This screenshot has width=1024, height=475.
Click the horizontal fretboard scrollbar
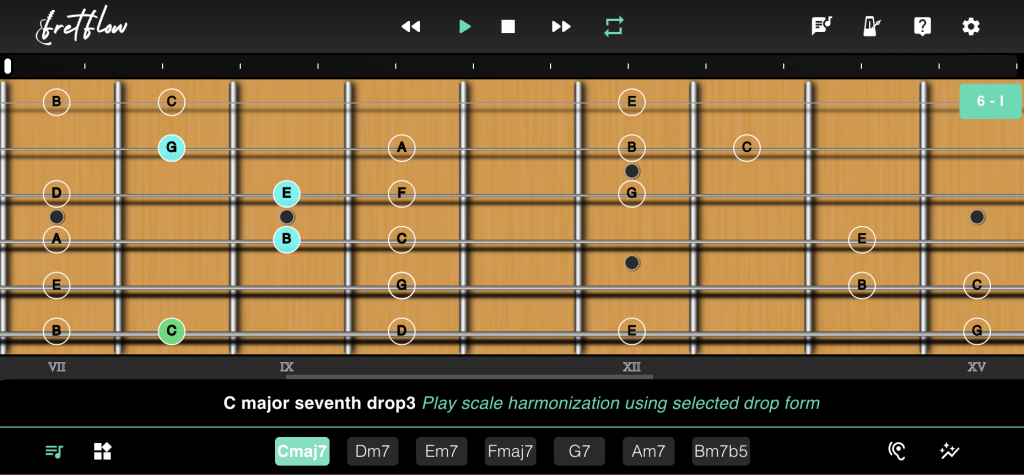tap(470, 376)
